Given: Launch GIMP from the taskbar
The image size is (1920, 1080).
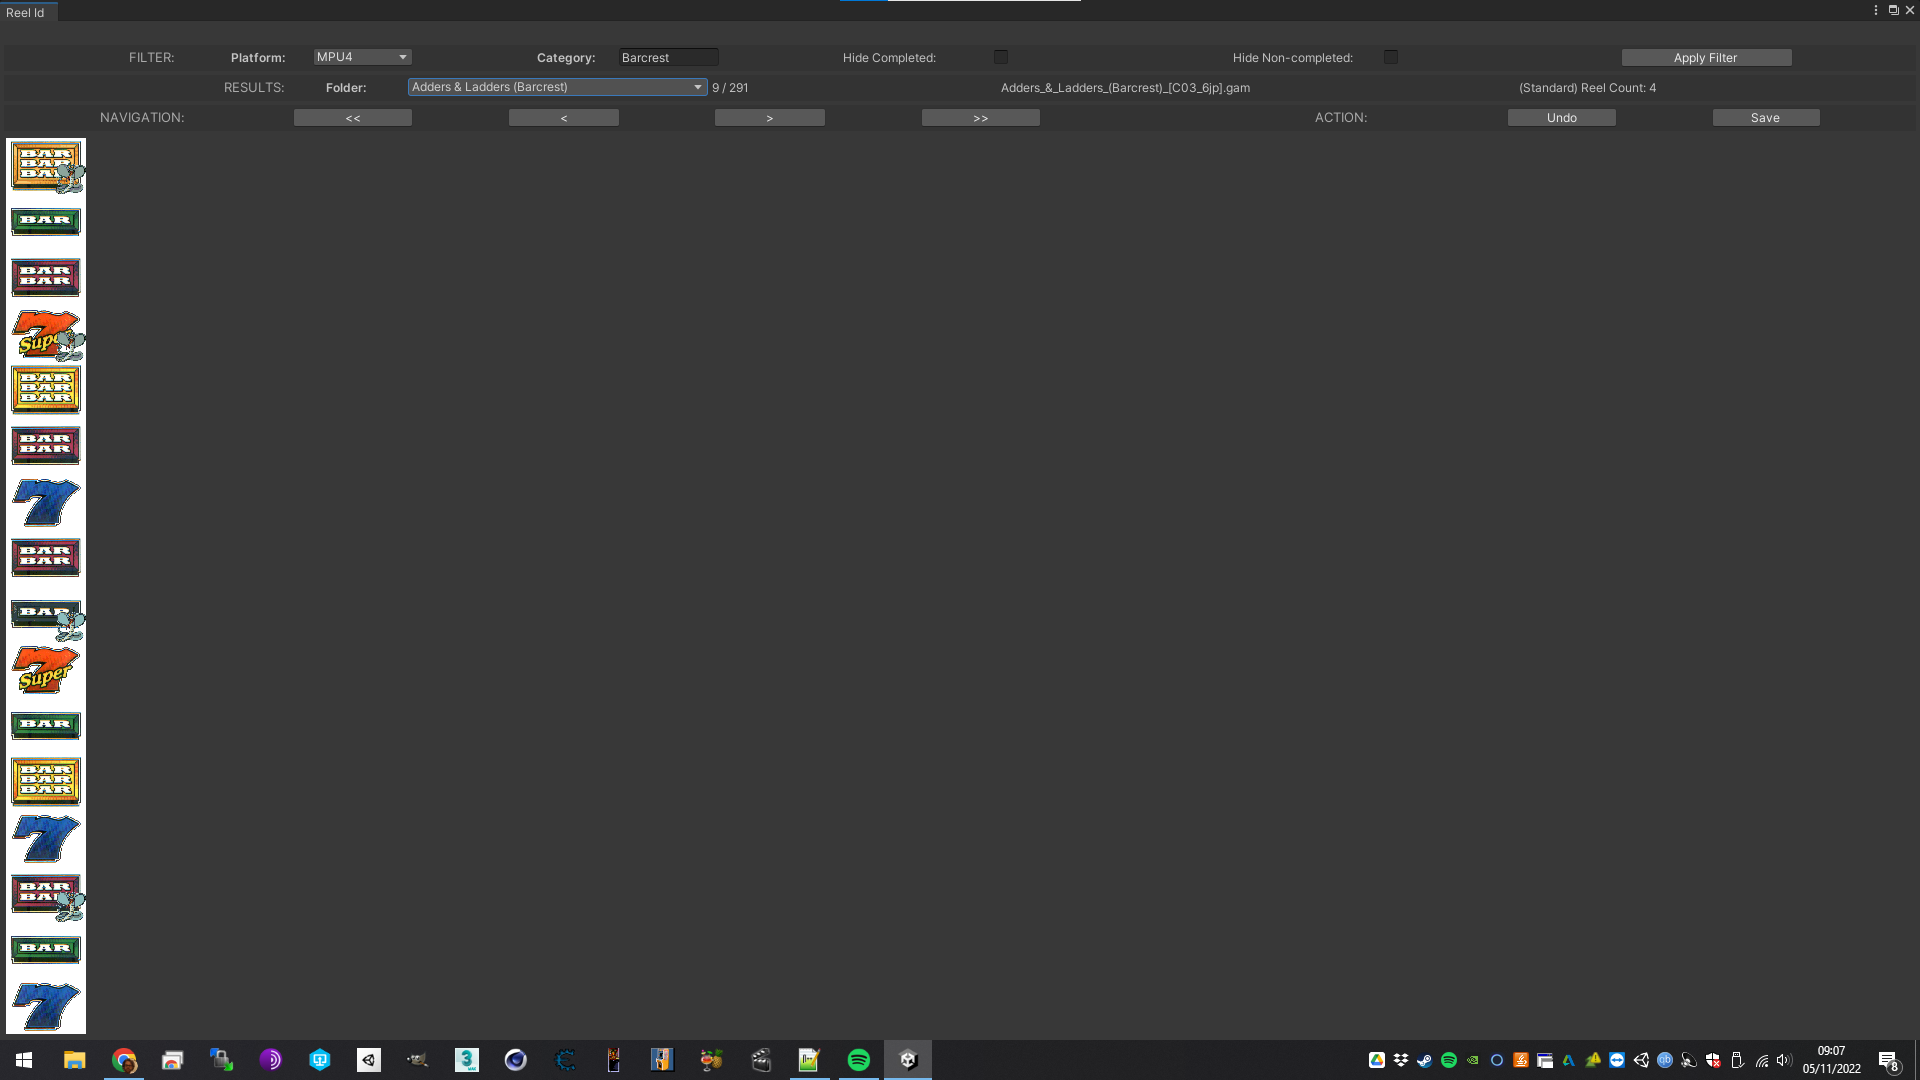Looking at the screenshot, I should tap(418, 1060).
